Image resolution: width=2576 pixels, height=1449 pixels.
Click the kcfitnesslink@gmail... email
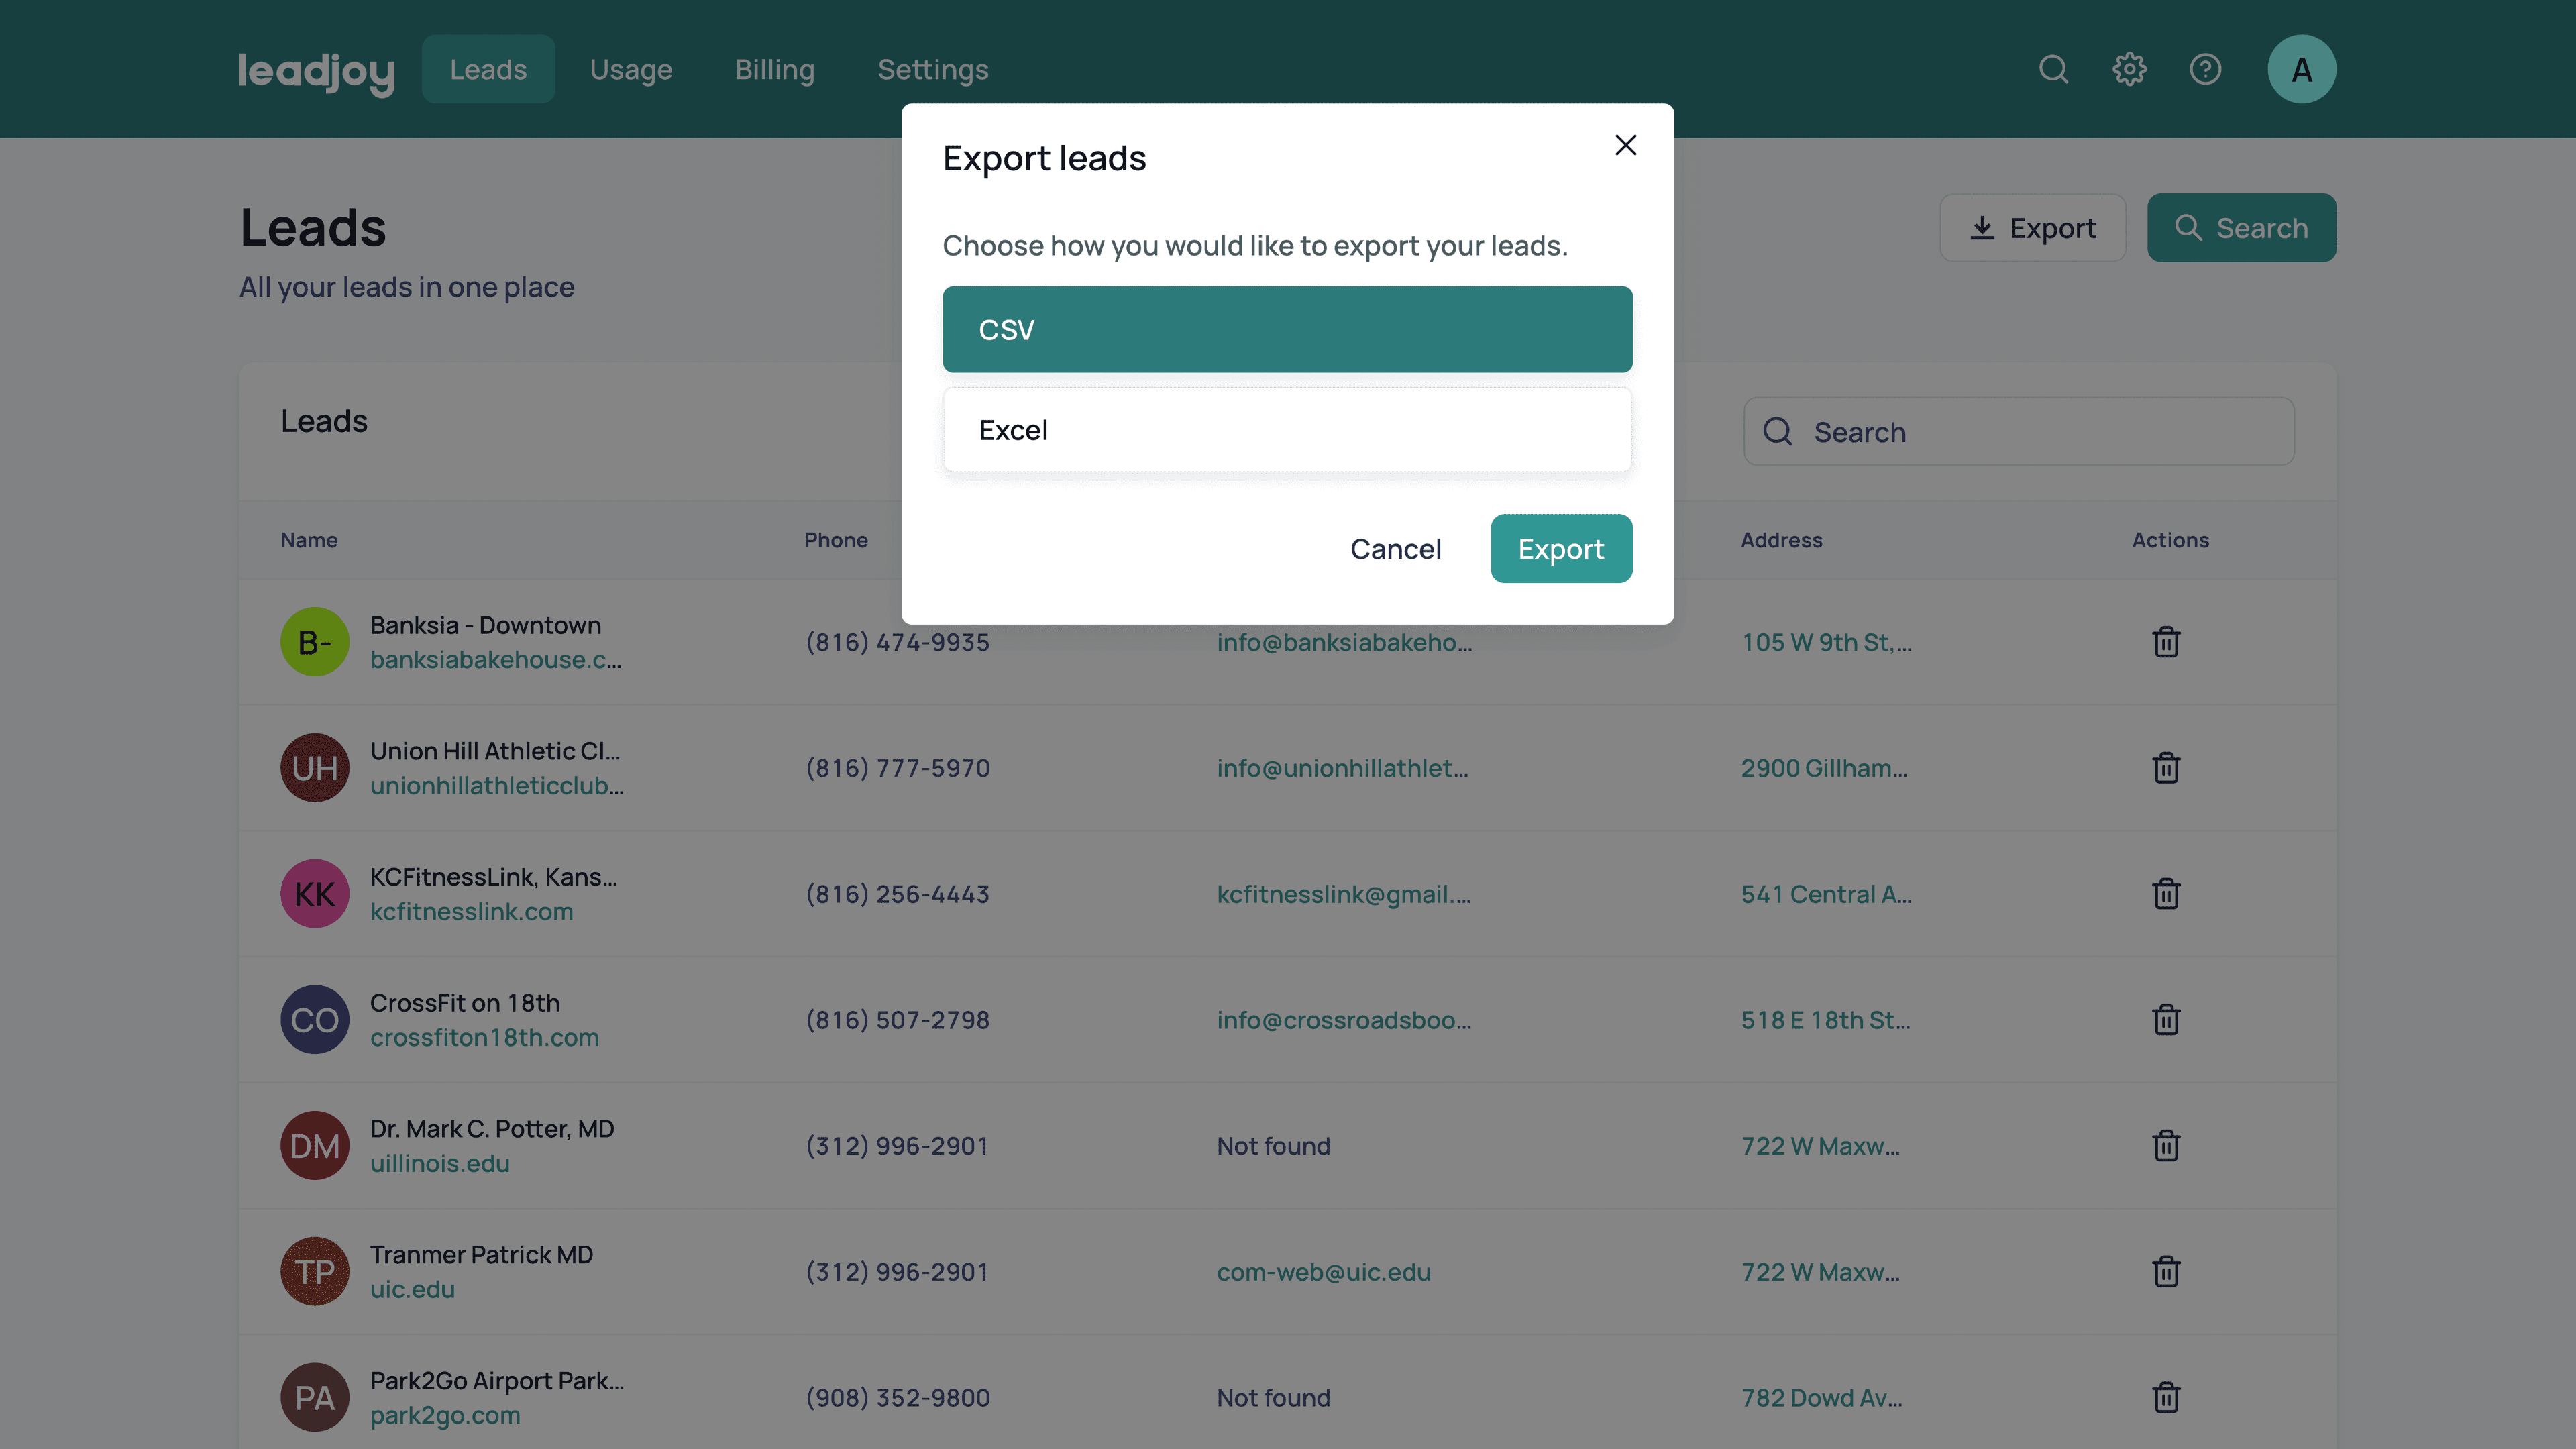click(1343, 894)
